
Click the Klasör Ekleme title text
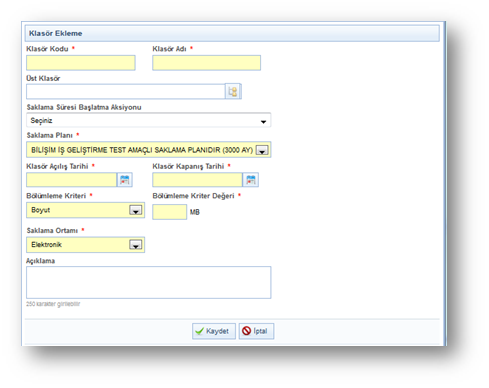pyautogui.click(x=56, y=33)
